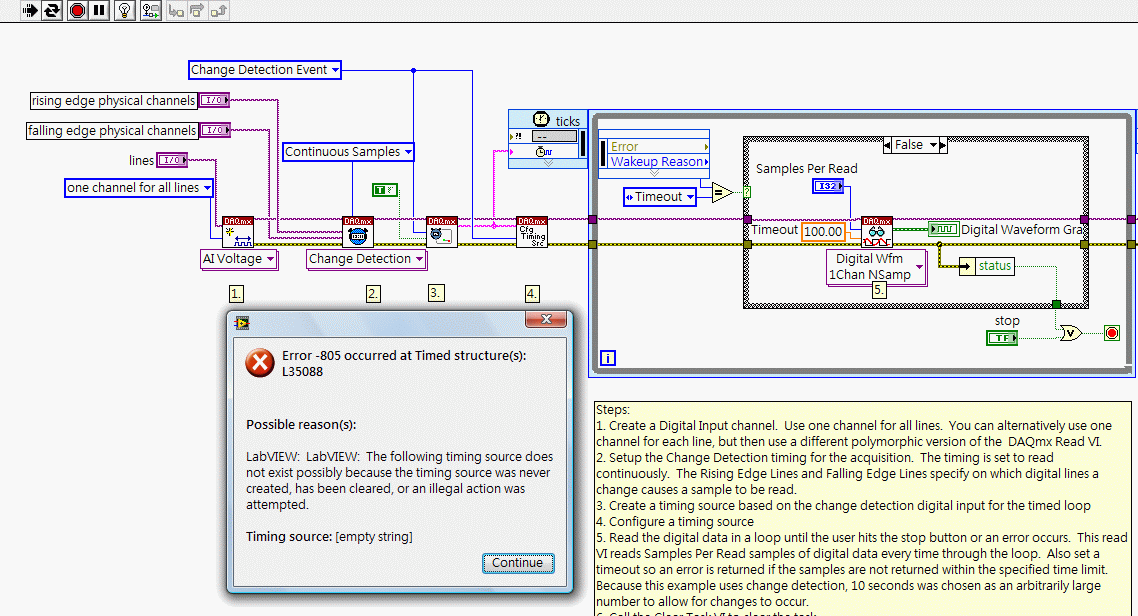Select the DAQmx Create Channel node
This screenshot has width=1138, height=616.
coord(238,232)
